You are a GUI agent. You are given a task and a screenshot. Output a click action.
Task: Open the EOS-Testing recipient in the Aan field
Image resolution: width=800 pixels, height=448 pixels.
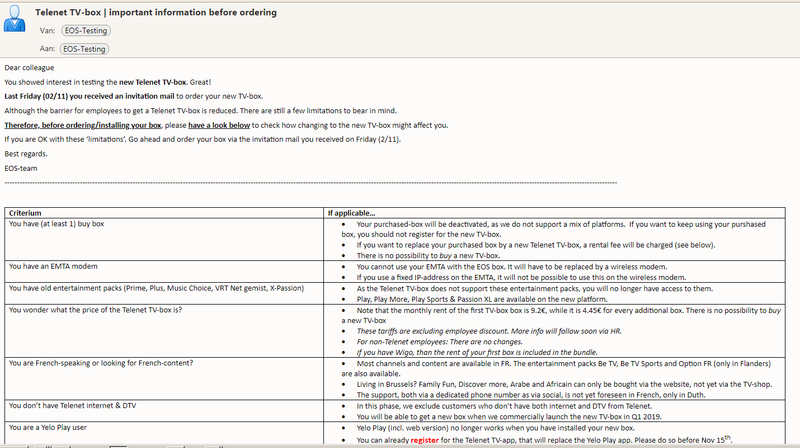click(86, 48)
